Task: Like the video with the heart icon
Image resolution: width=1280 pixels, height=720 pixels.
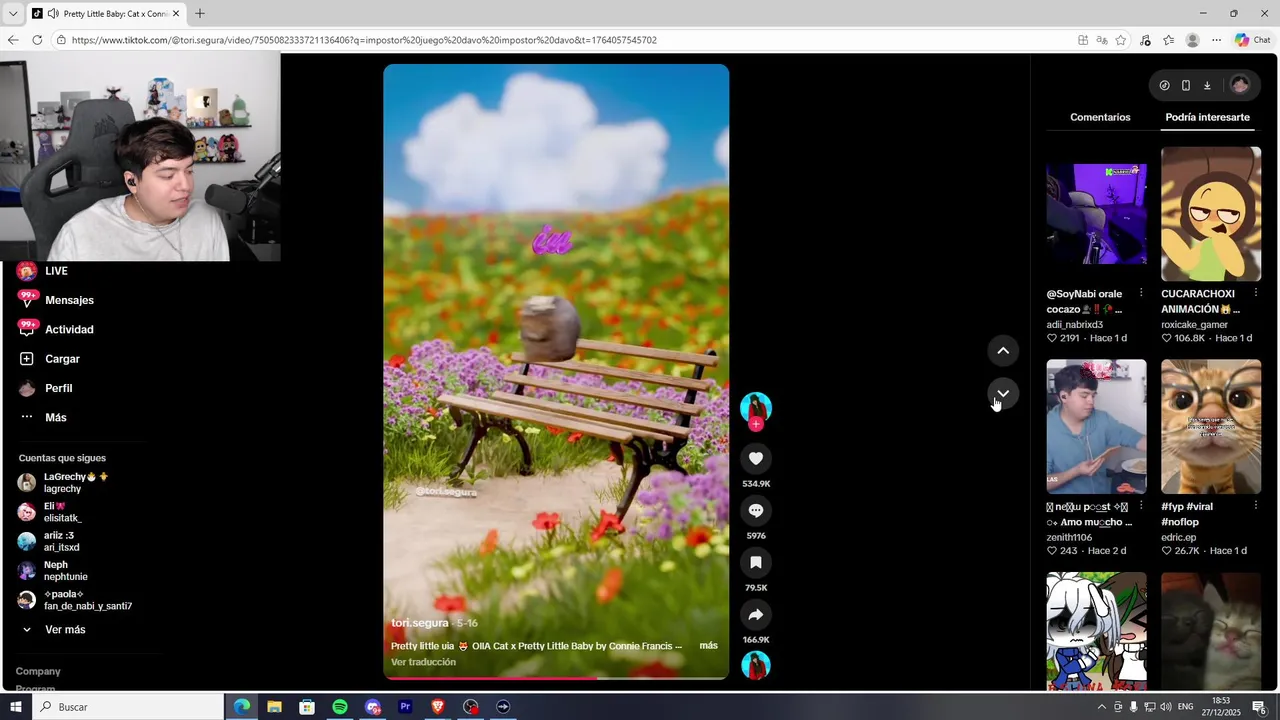Action: [x=756, y=458]
